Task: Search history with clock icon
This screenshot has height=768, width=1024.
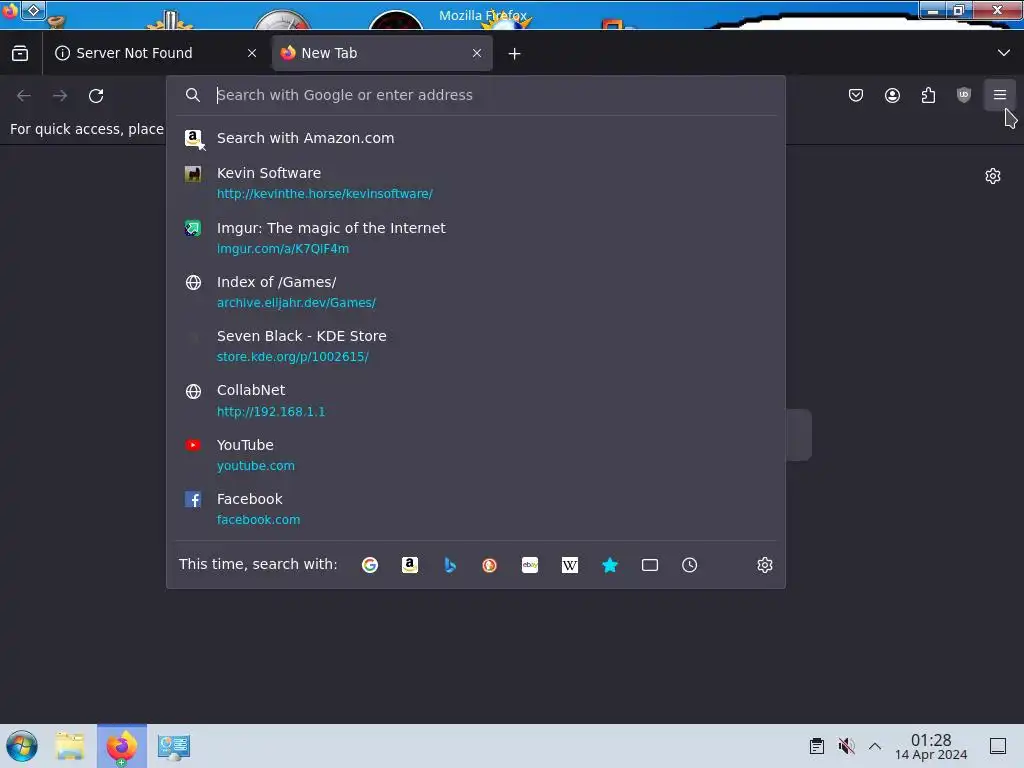Action: (x=690, y=565)
